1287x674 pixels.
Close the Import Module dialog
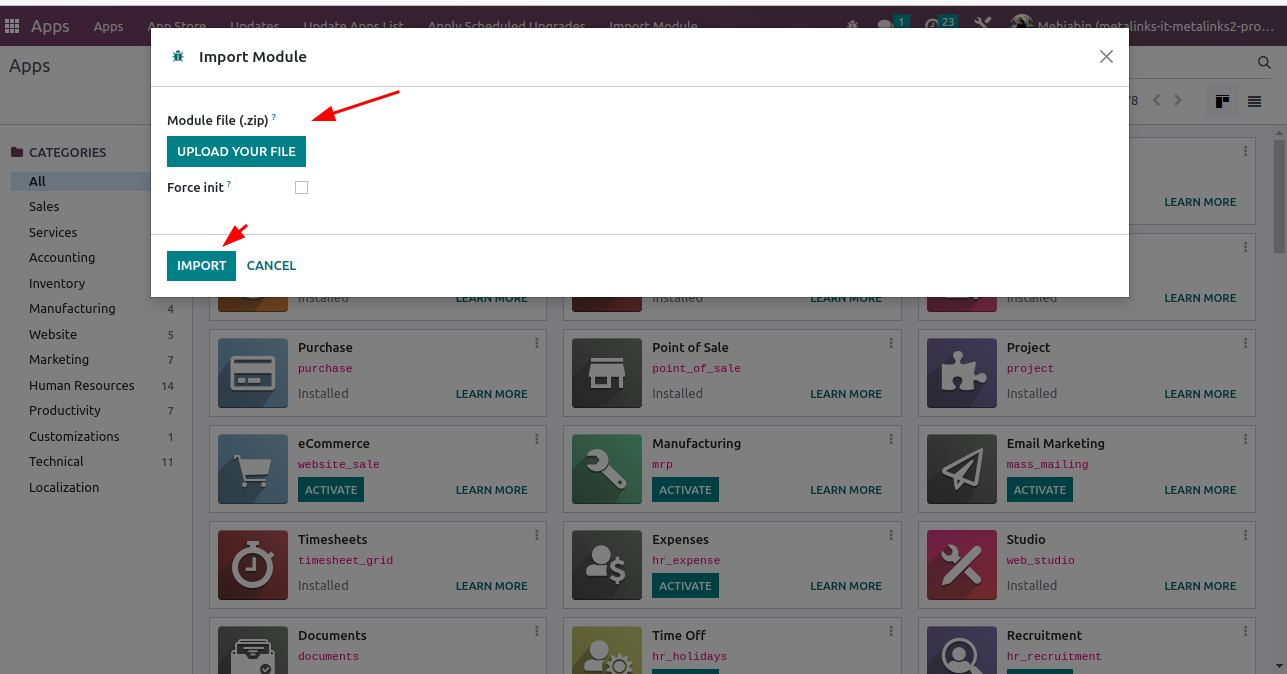pyautogui.click(x=1106, y=57)
